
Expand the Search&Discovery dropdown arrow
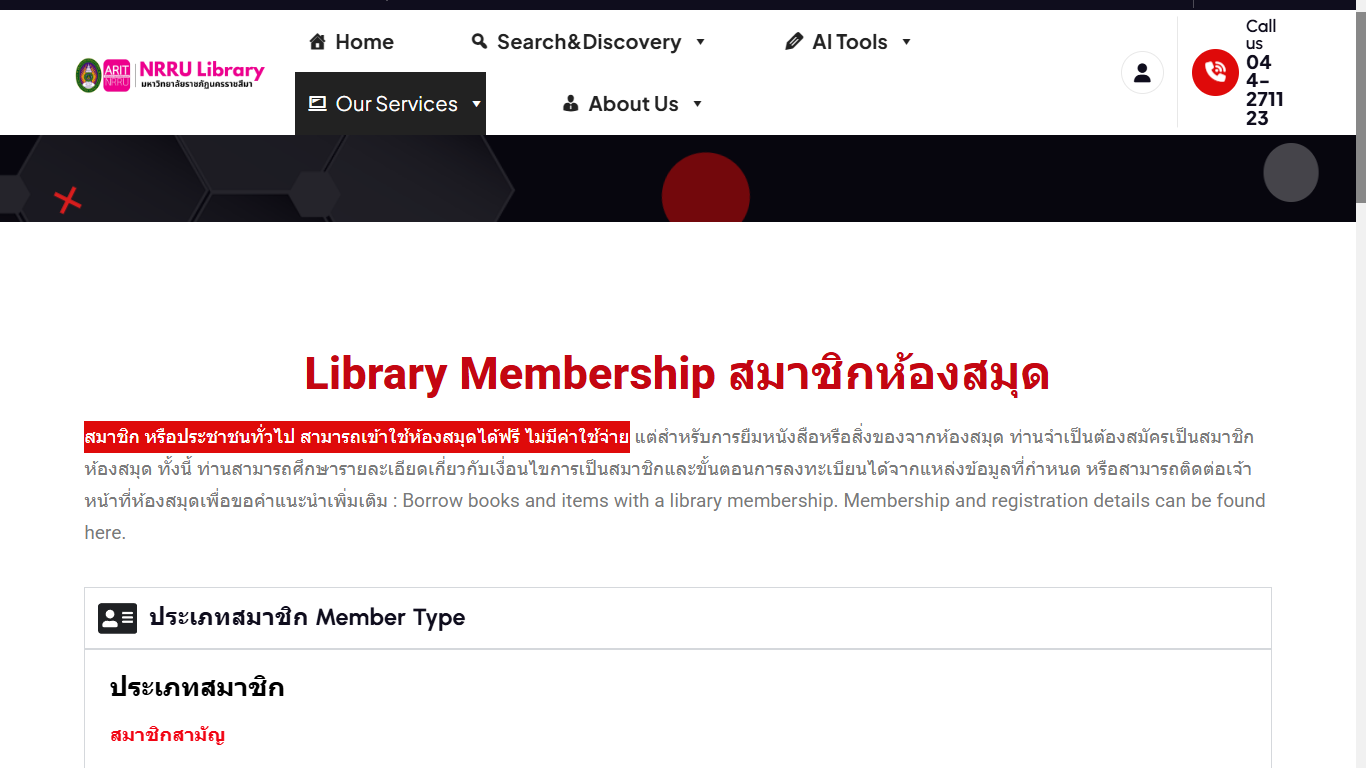(x=700, y=42)
